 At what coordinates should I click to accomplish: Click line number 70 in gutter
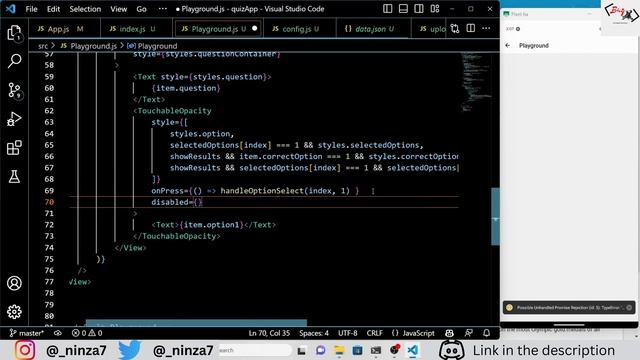[49, 202]
